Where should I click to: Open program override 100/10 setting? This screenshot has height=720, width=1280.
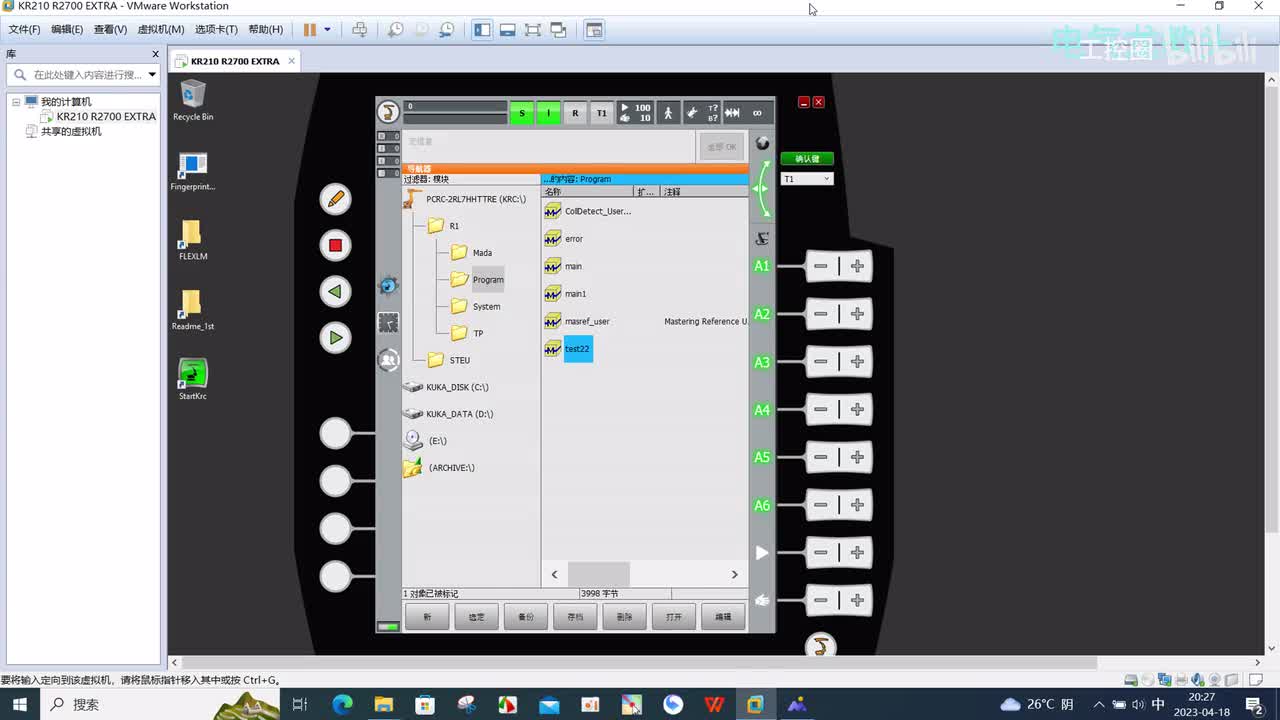tap(635, 113)
